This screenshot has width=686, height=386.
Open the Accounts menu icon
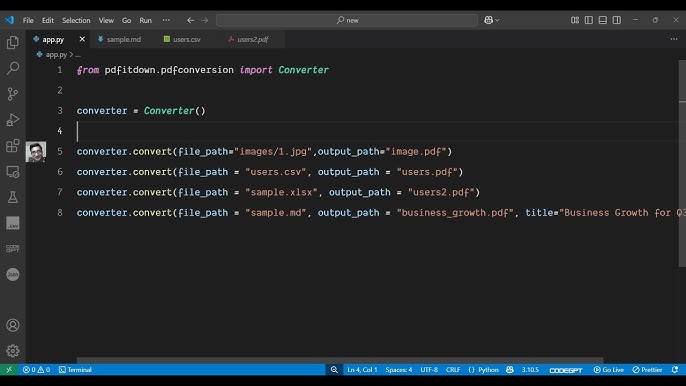click(x=13, y=325)
